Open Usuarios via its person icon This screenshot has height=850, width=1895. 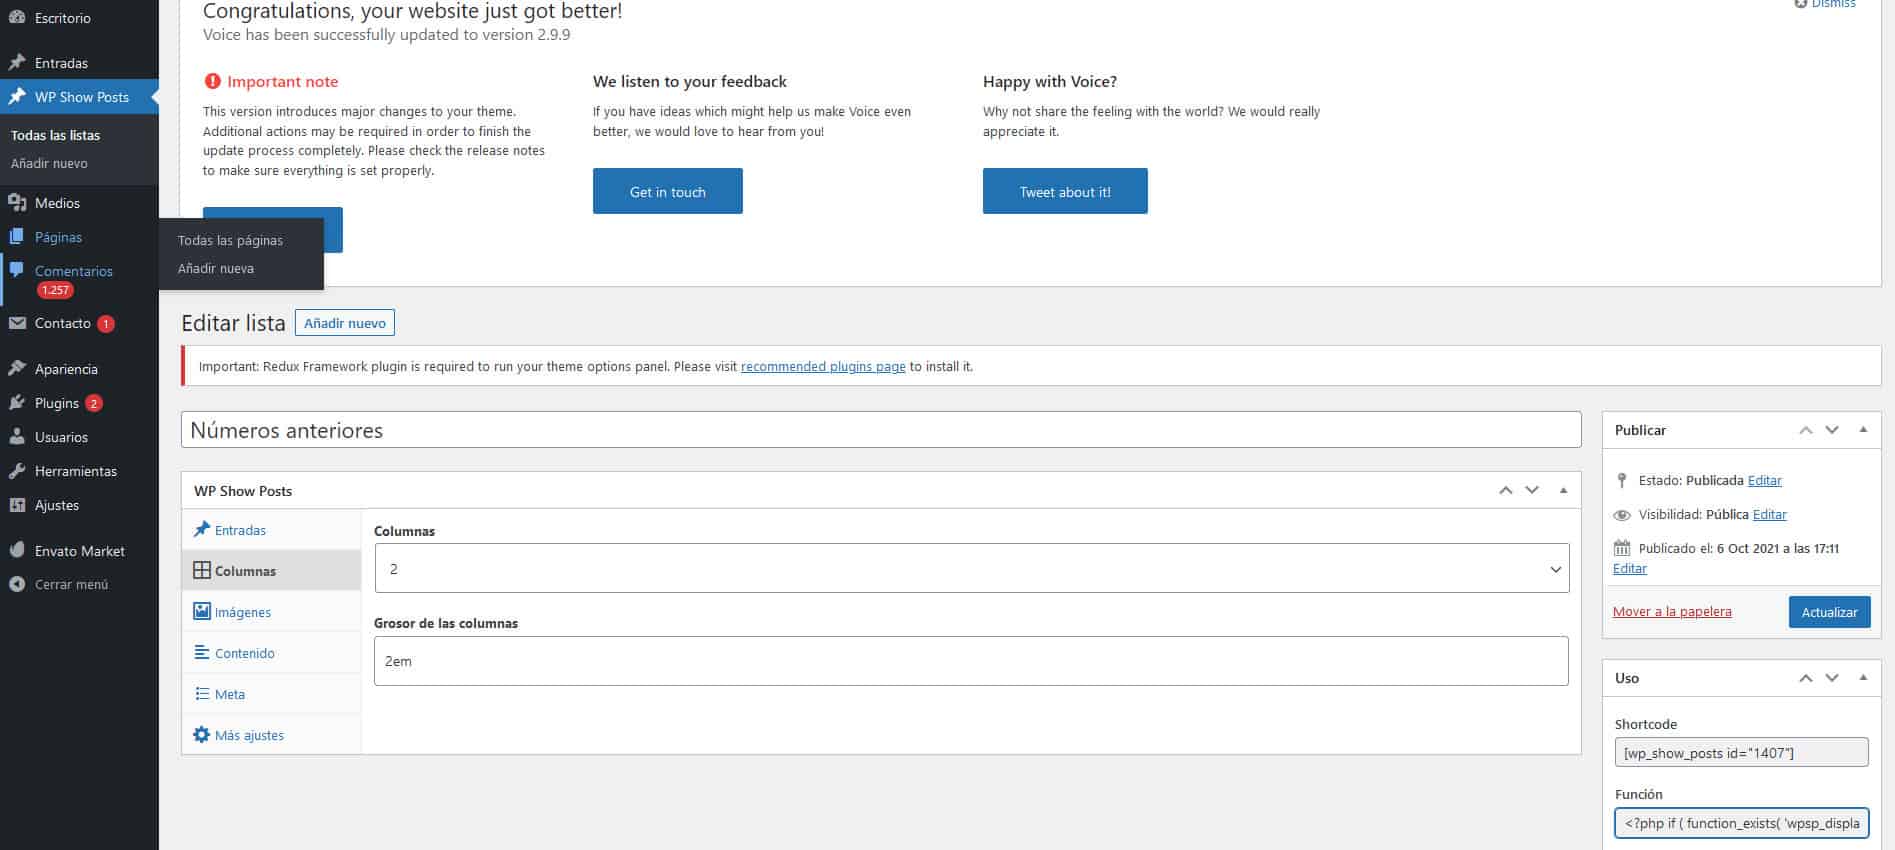[x=17, y=437]
